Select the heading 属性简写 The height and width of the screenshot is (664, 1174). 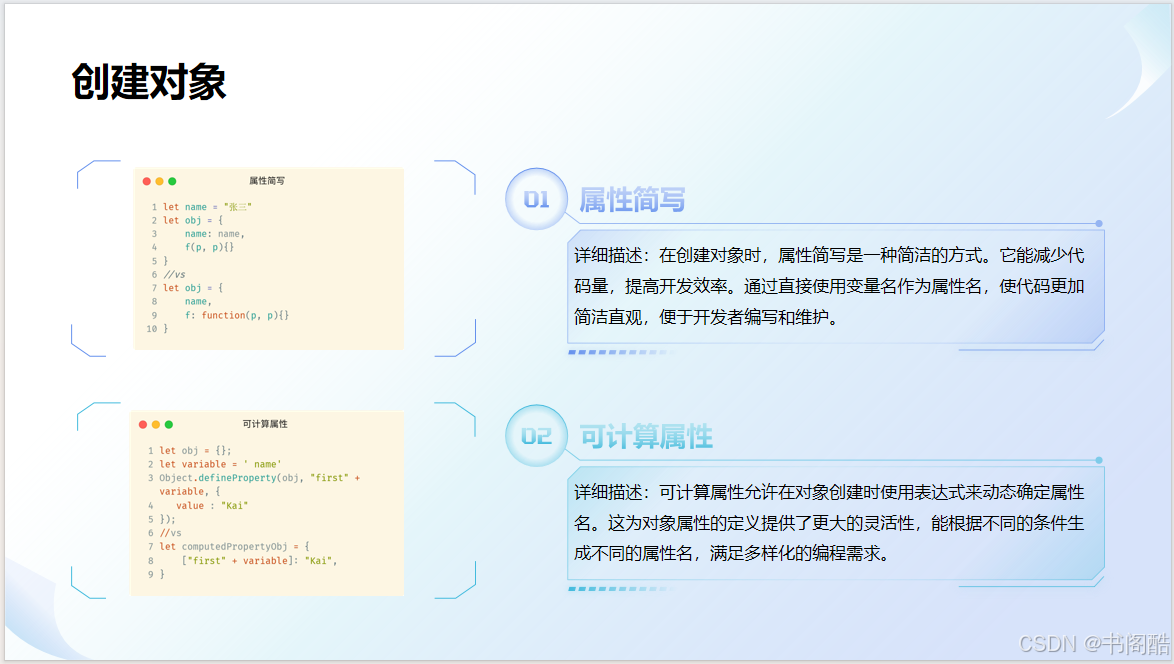click(632, 200)
